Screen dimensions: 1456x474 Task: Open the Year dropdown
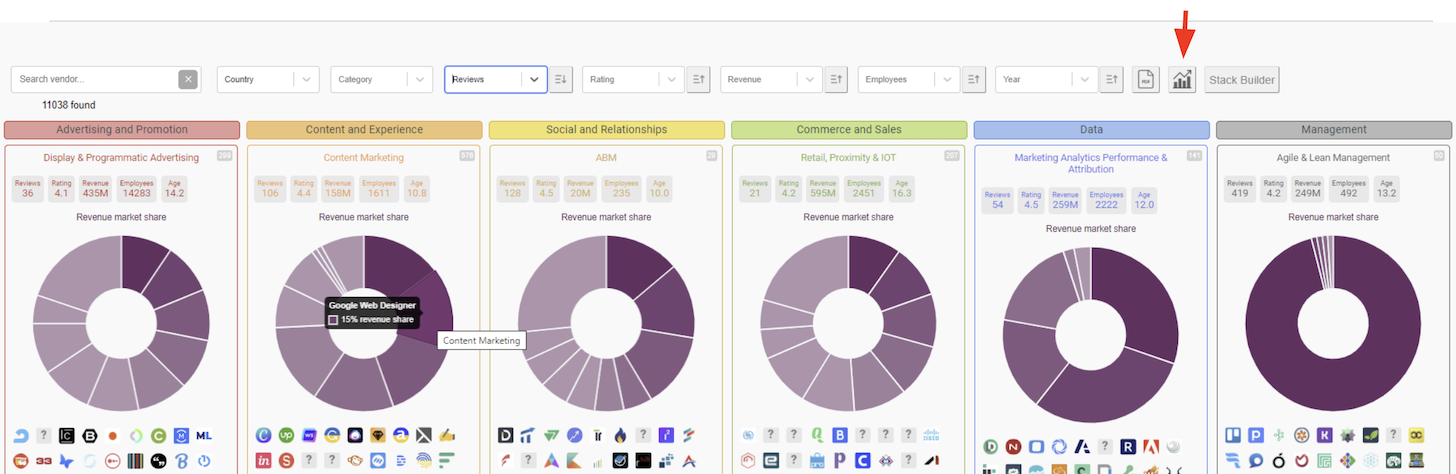1046,80
